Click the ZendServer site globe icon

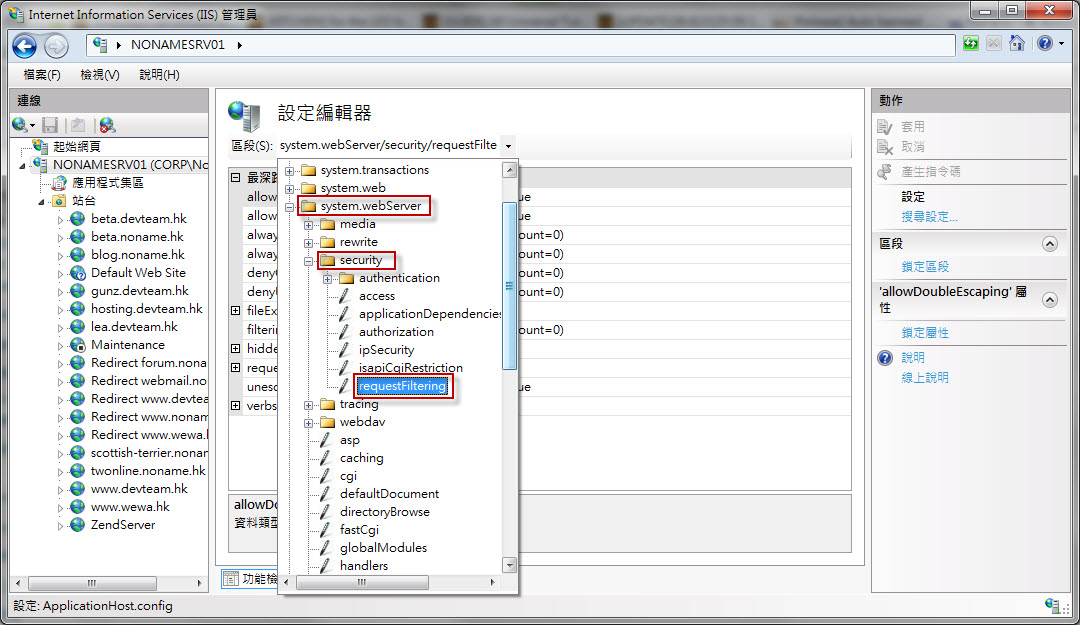(x=78, y=524)
